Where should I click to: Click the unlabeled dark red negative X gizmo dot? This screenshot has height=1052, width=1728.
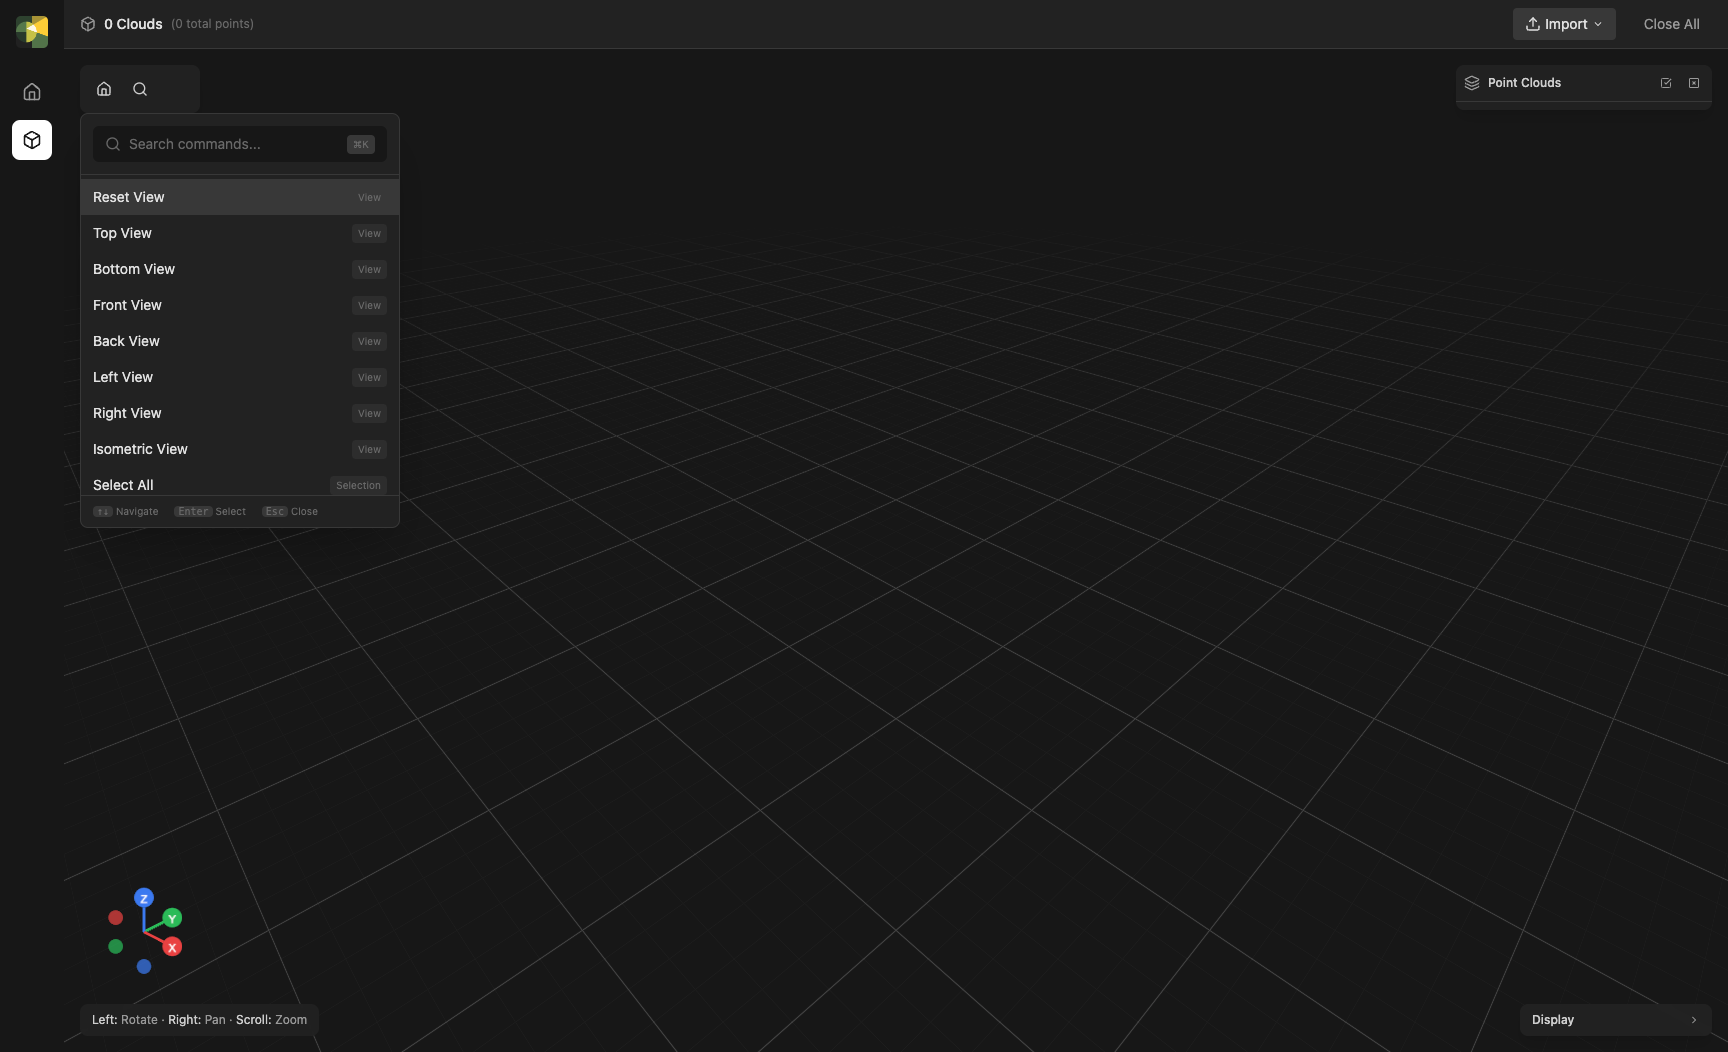pos(116,917)
